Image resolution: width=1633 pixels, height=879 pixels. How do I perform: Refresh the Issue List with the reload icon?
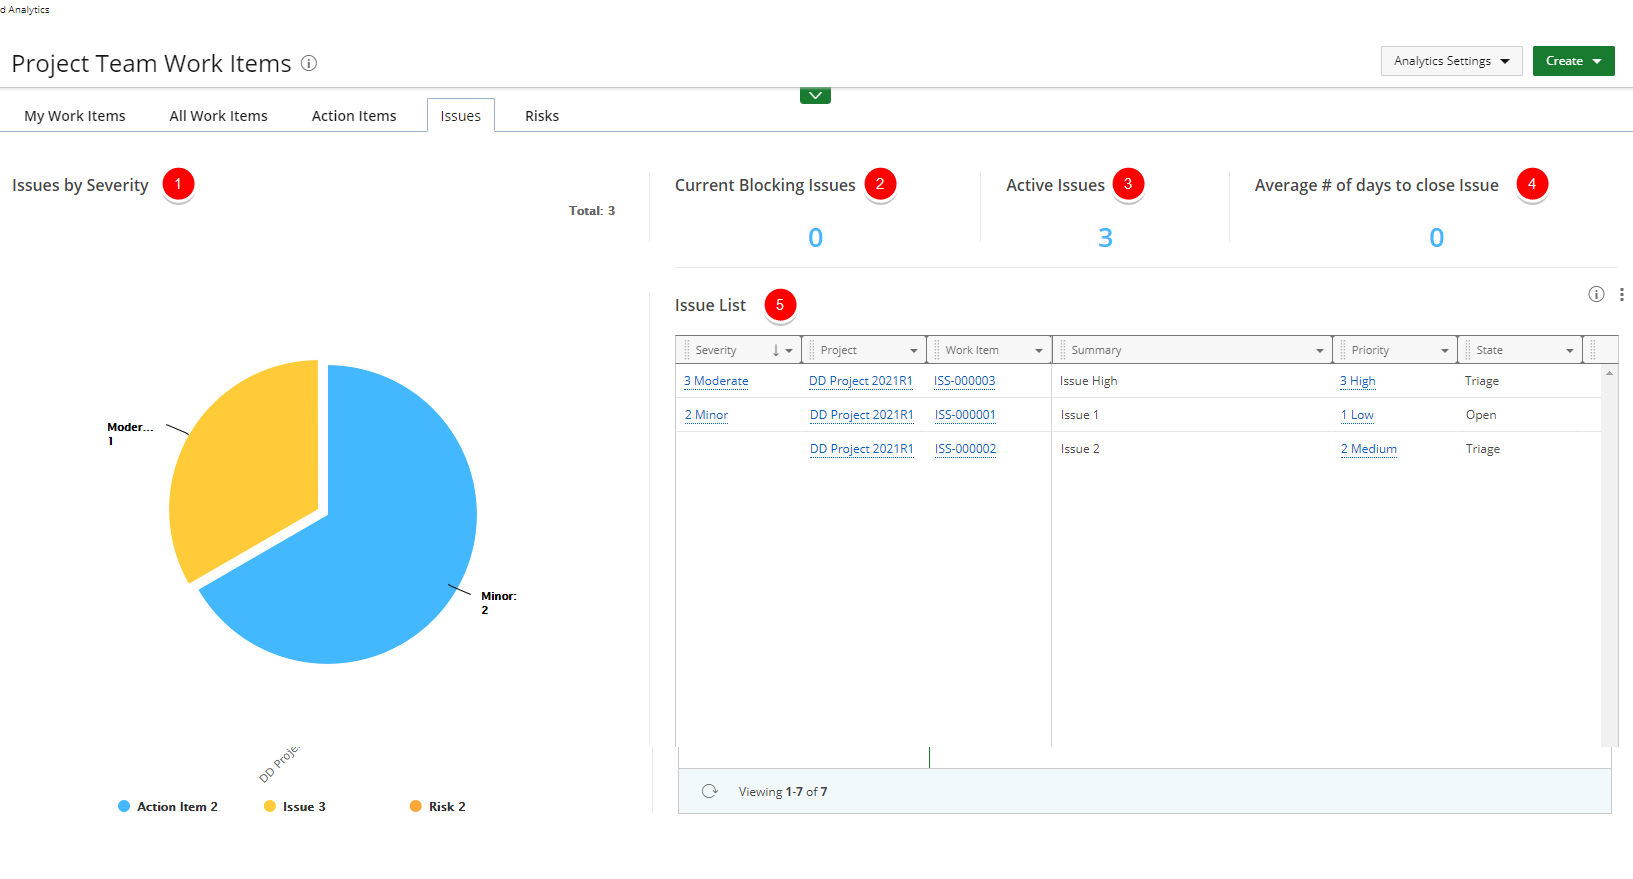point(710,791)
